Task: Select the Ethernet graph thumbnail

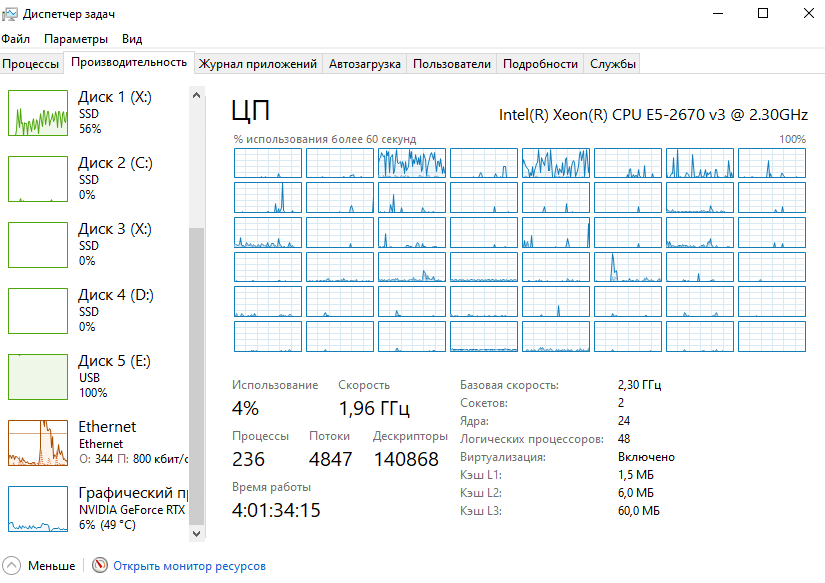Action: 38,443
